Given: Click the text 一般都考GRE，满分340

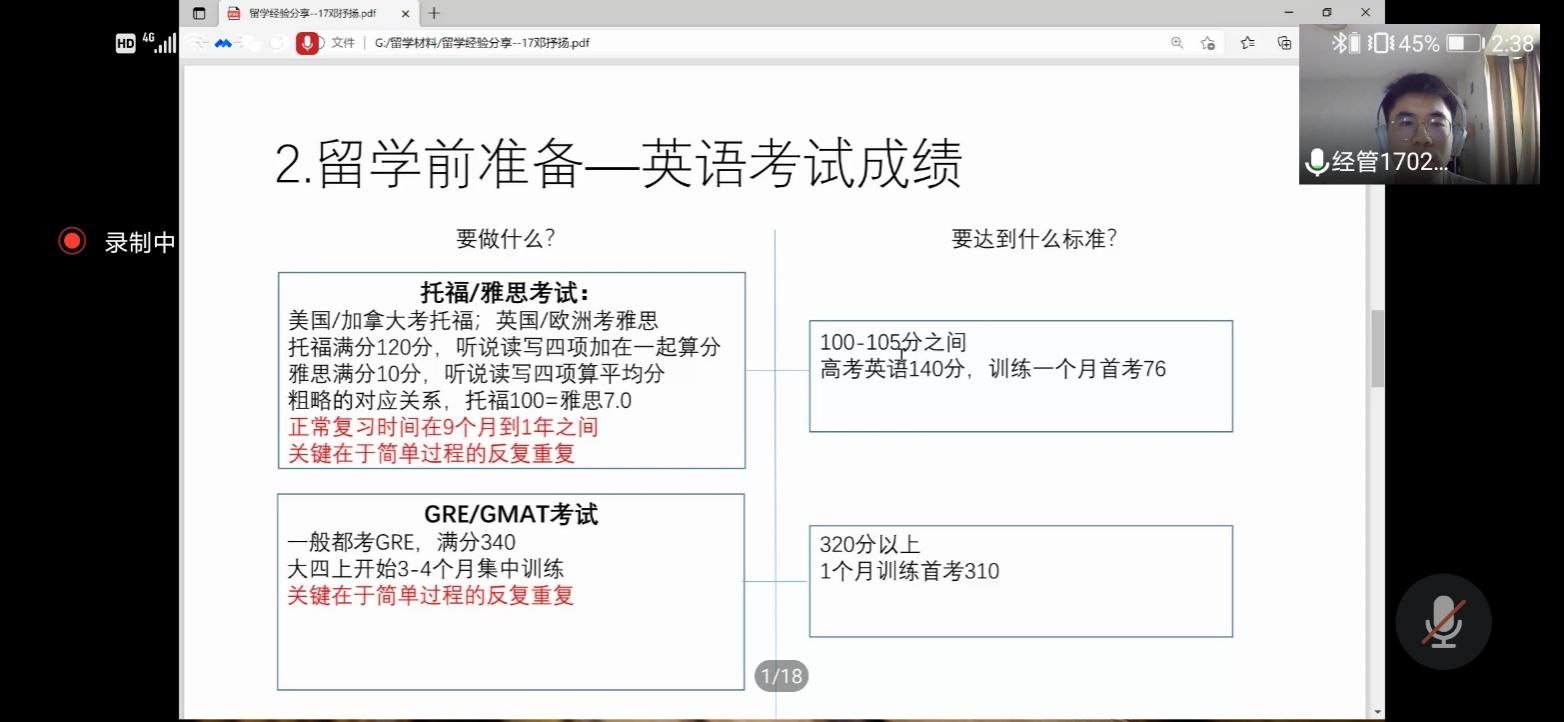Looking at the screenshot, I should pos(402,543).
